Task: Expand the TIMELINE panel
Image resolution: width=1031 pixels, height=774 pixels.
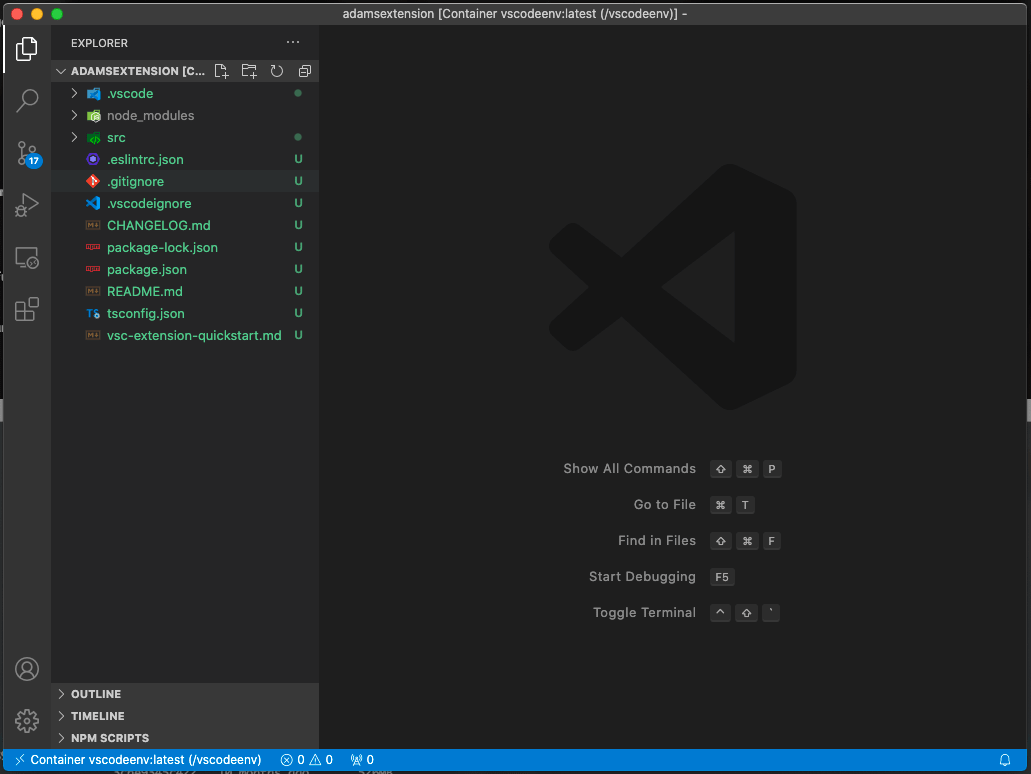Action: tap(185, 716)
